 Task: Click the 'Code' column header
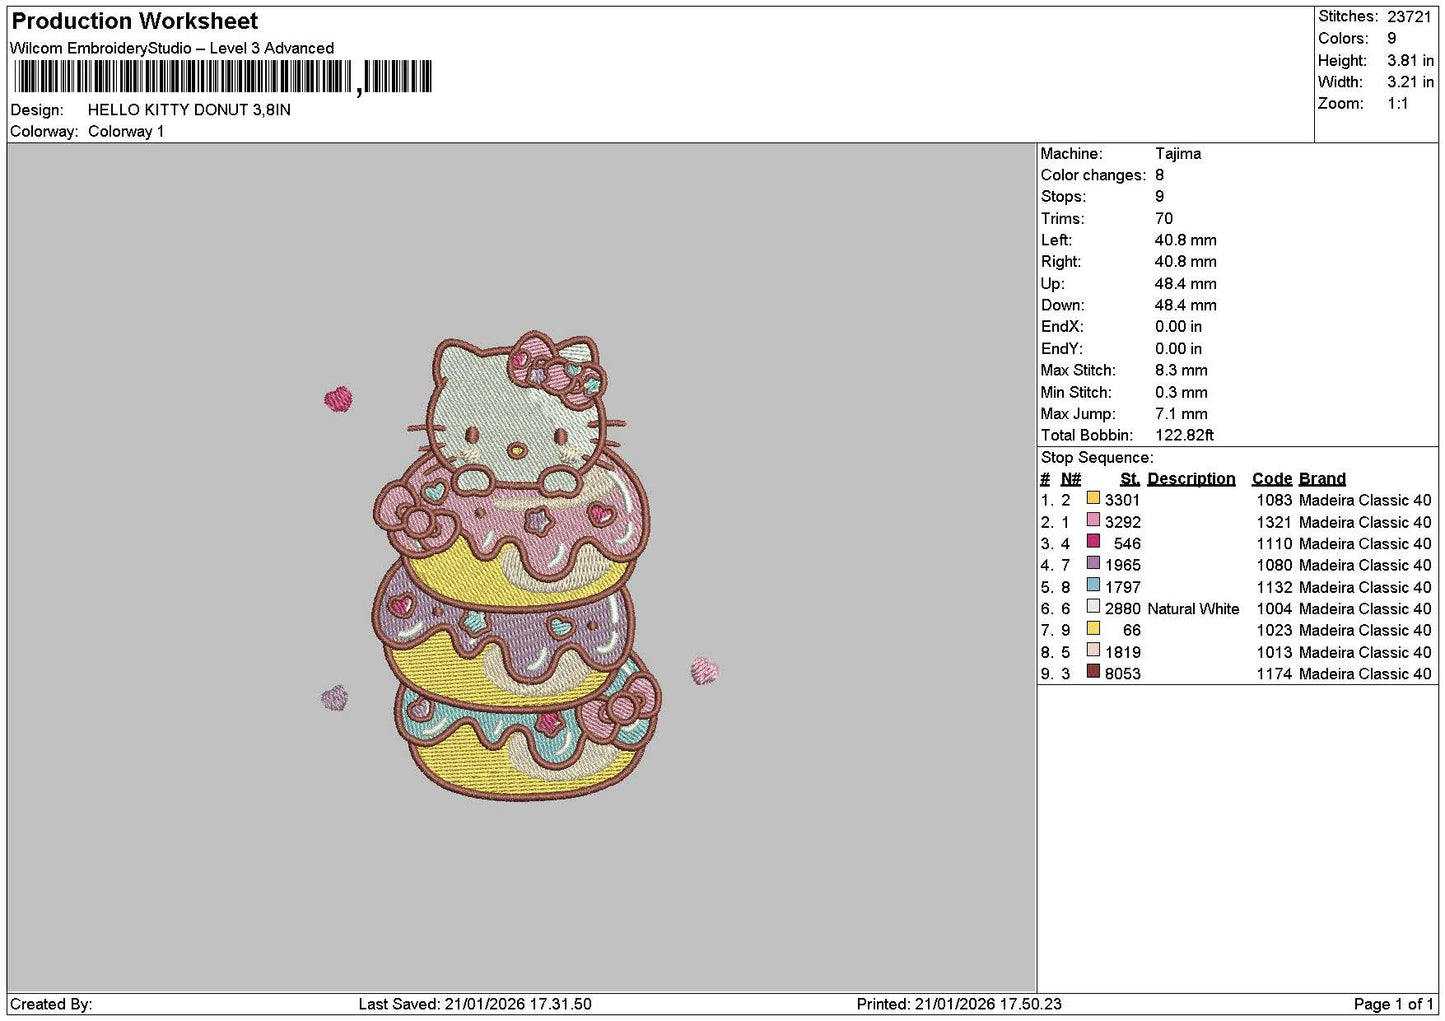click(x=1272, y=479)
